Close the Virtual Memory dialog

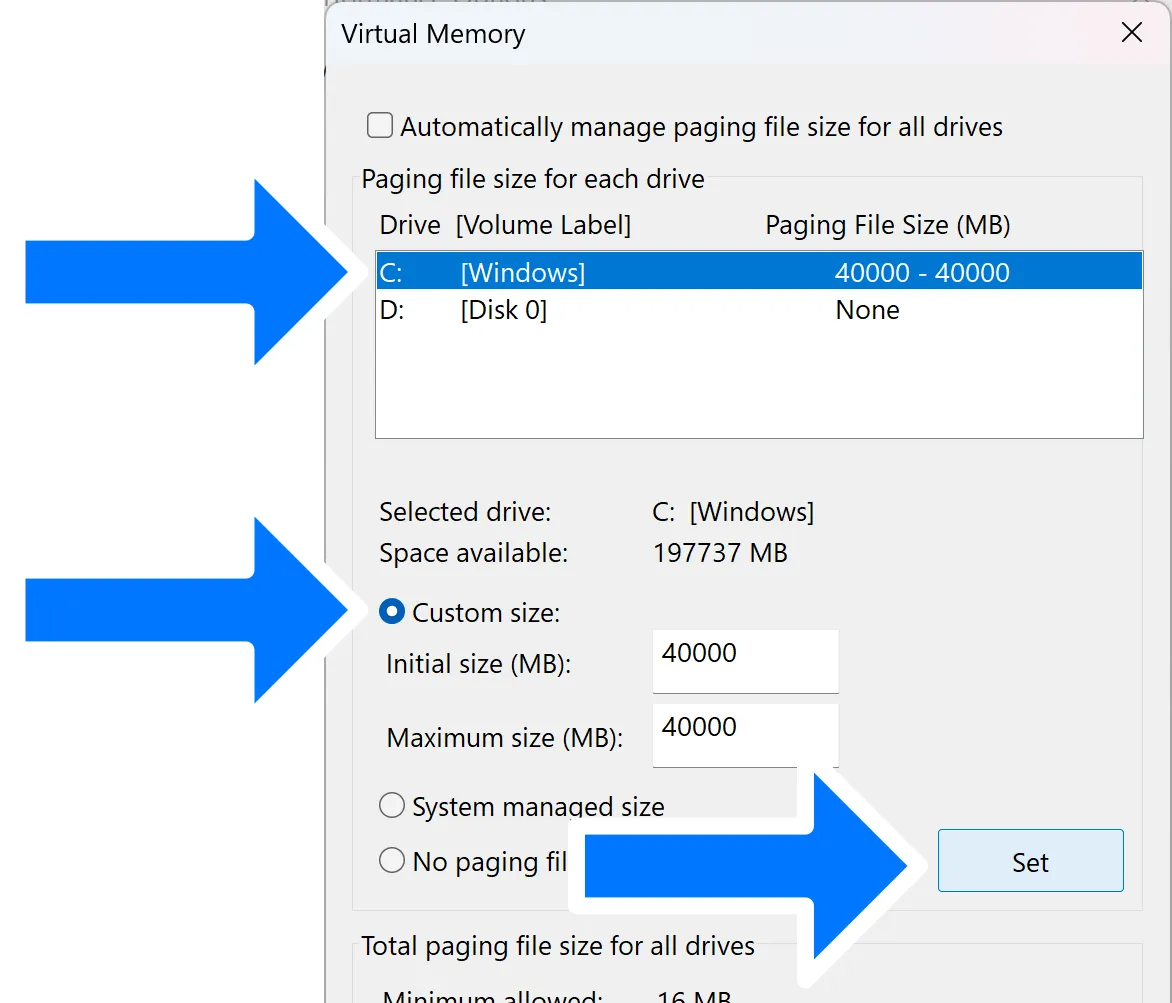(x=1131, y=33)
